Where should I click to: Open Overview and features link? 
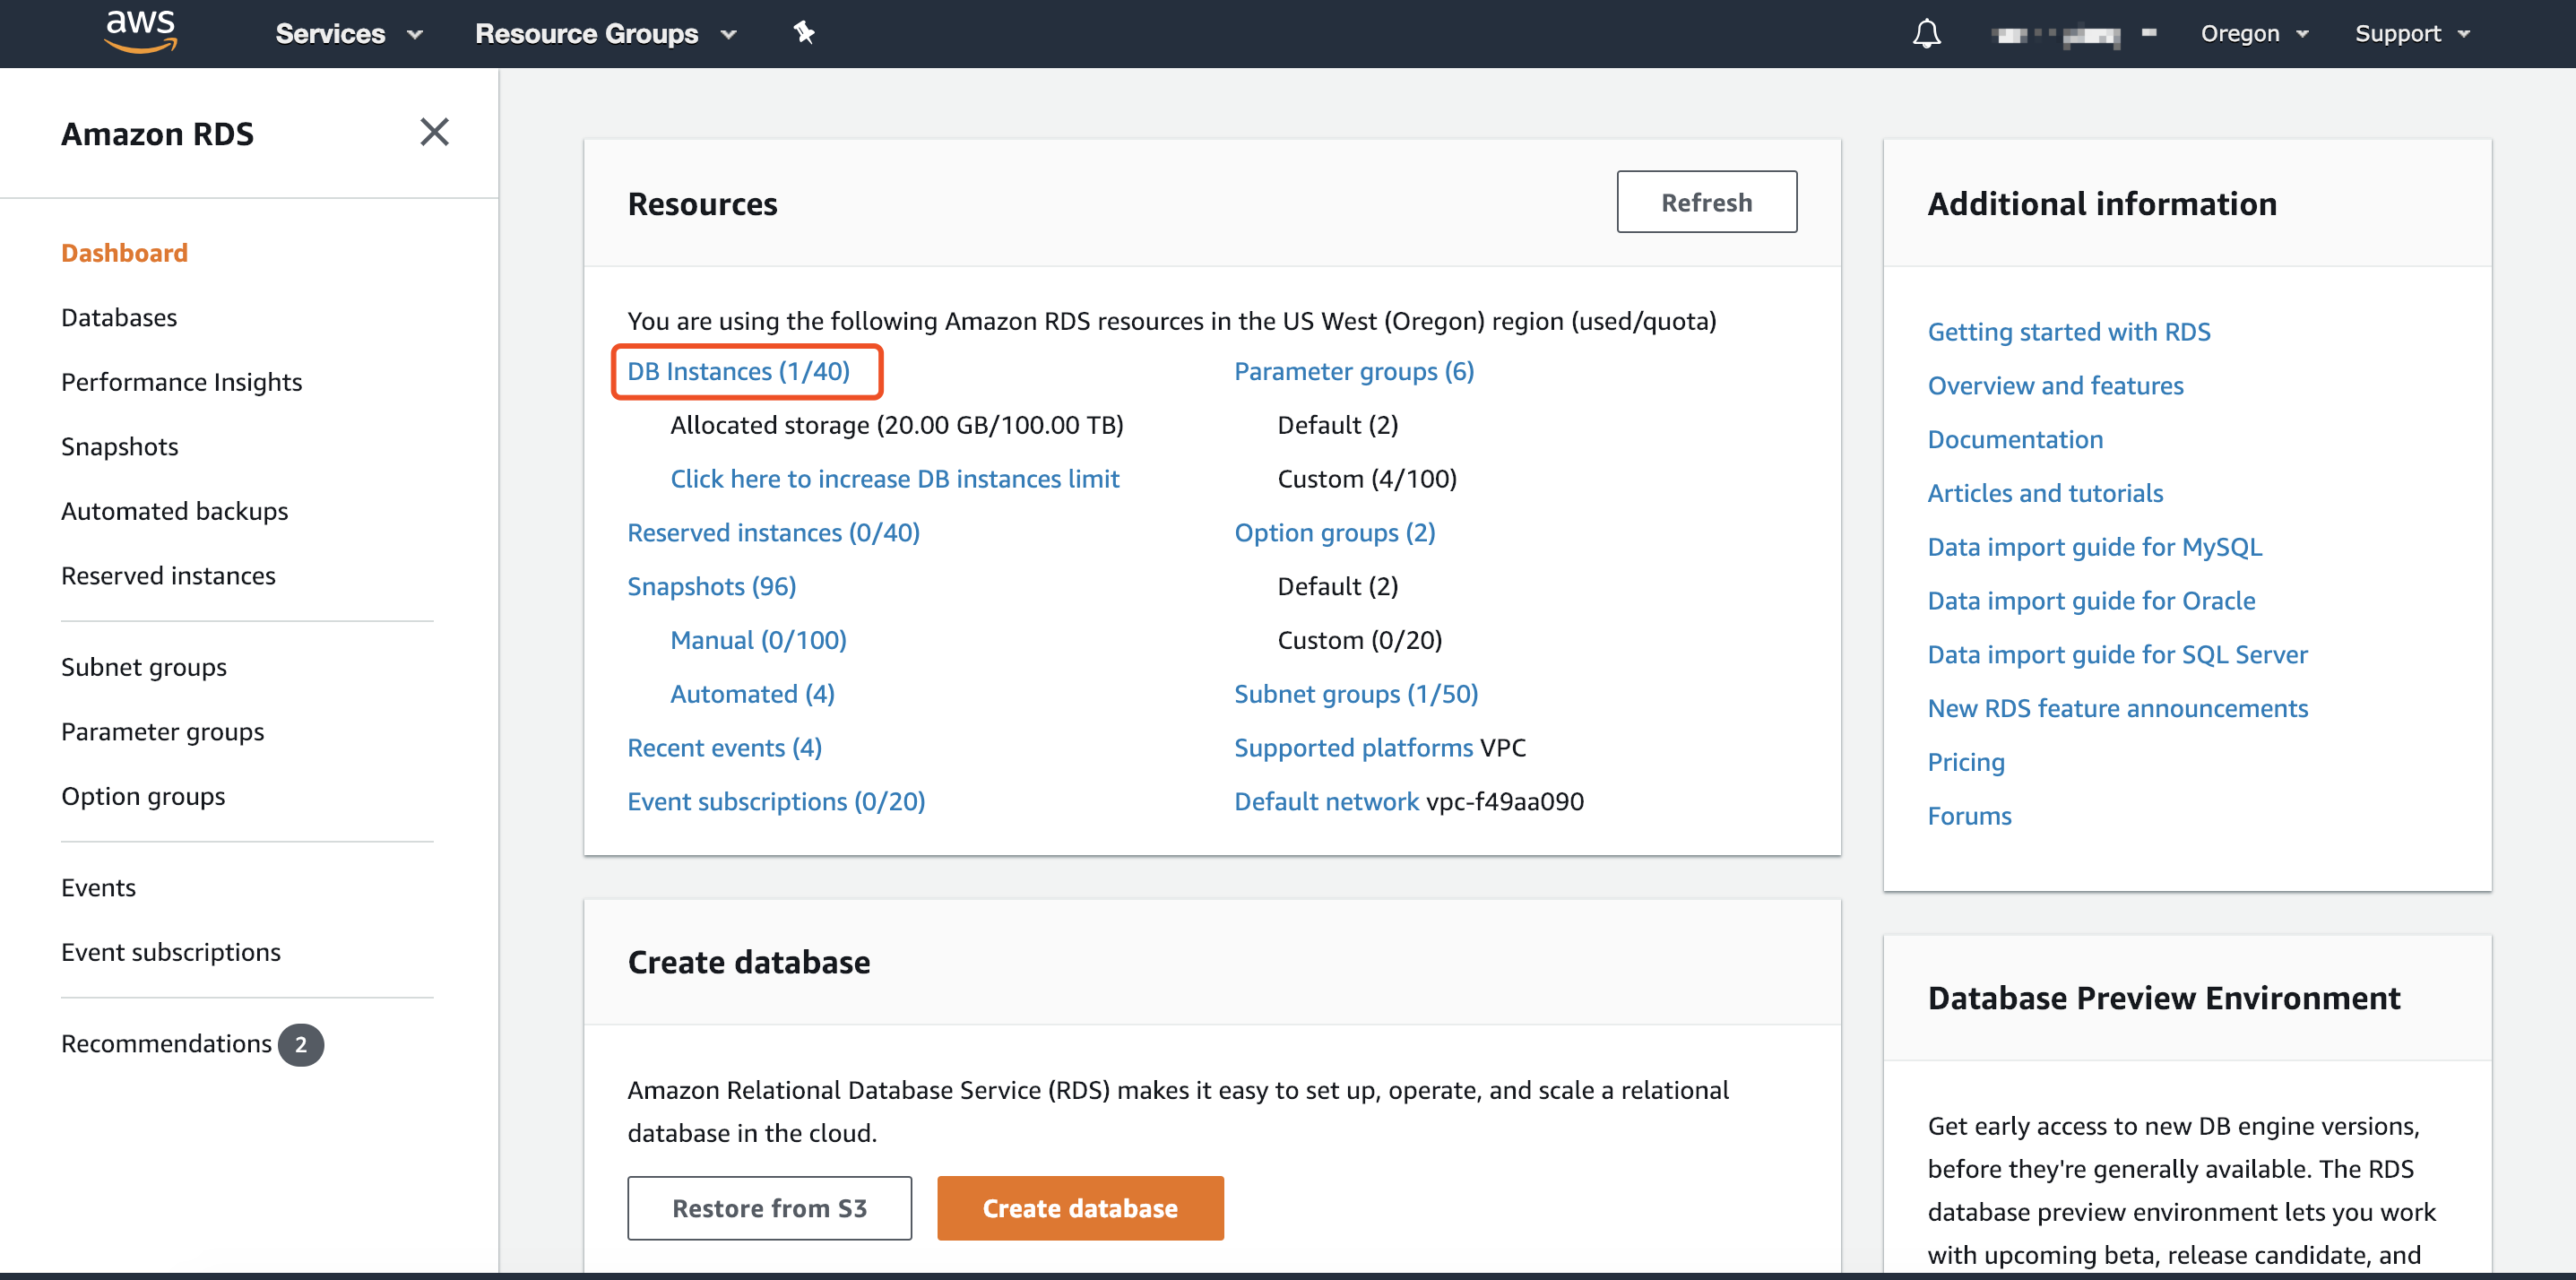click(x=2055, y=385)
